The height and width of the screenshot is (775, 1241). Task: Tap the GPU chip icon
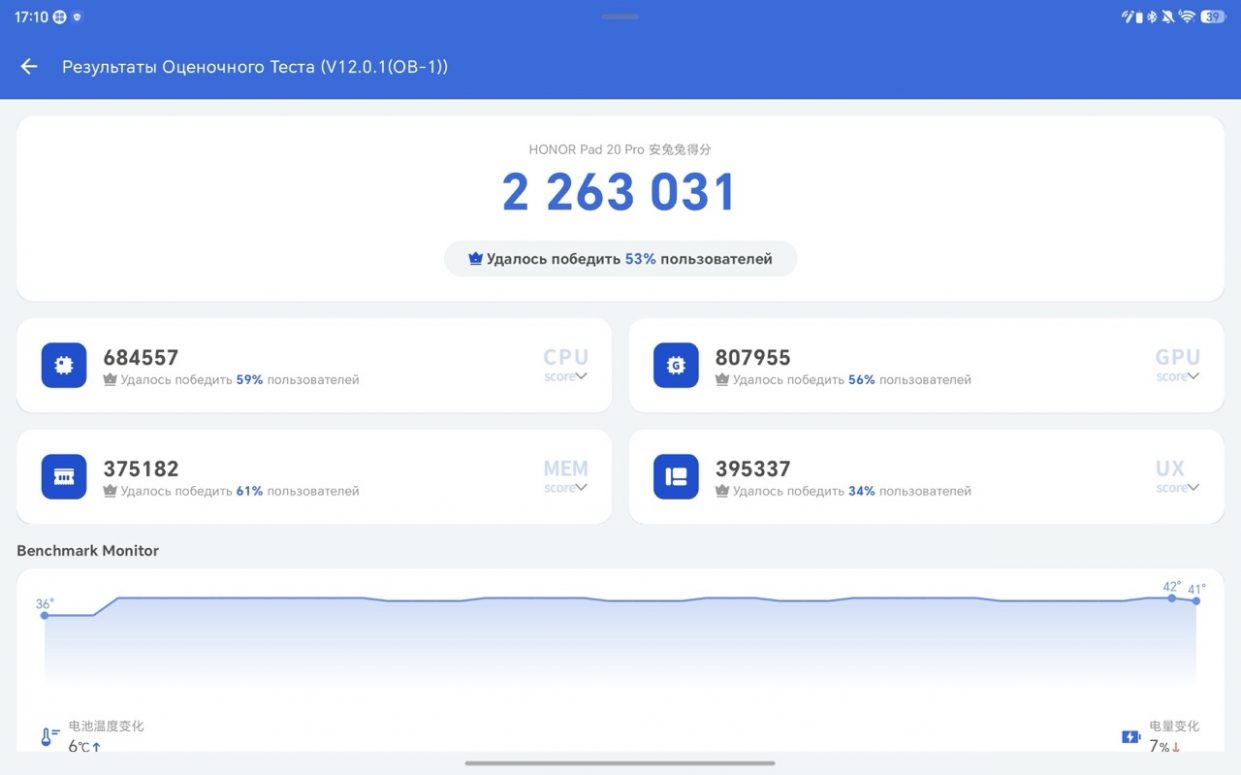click(676, 365)
